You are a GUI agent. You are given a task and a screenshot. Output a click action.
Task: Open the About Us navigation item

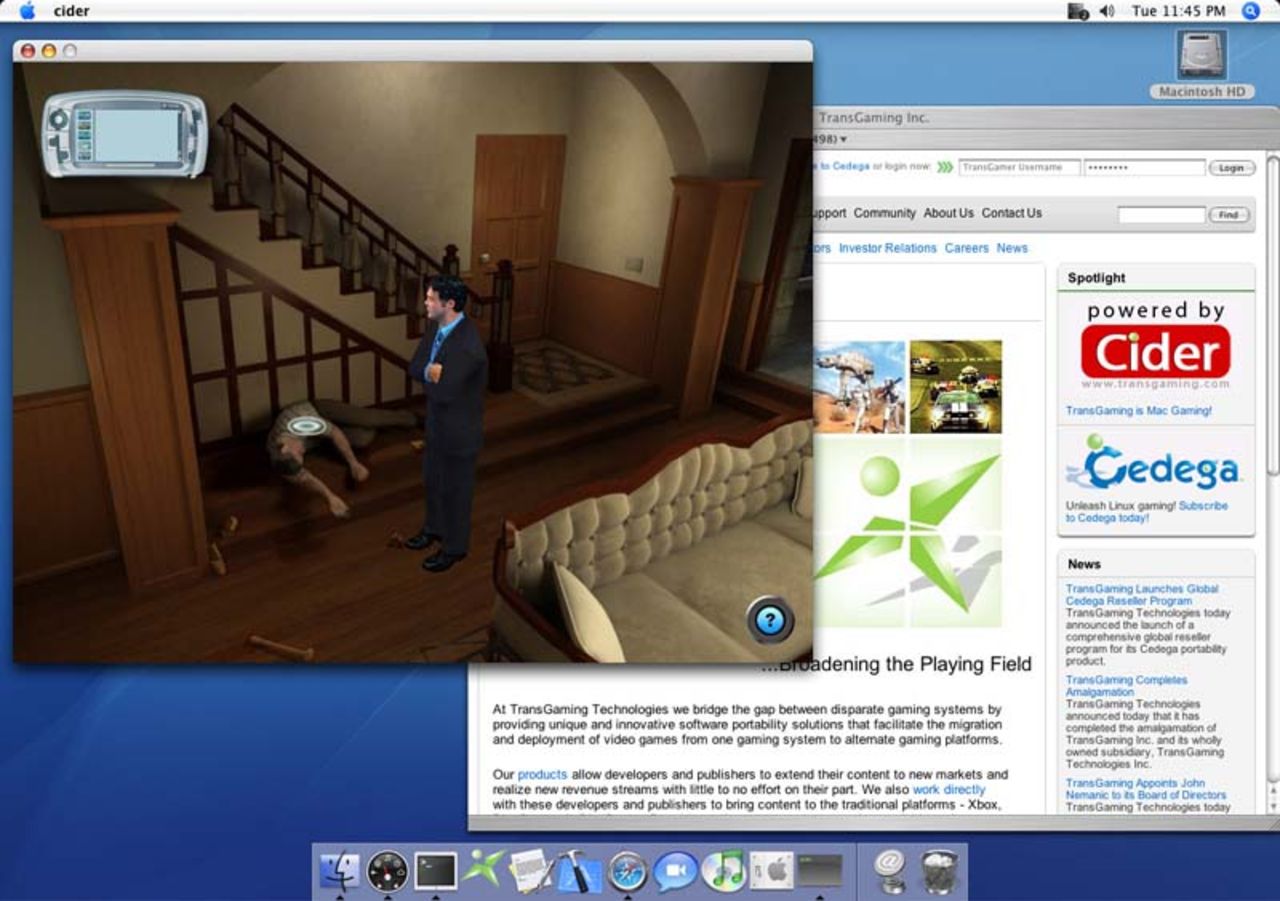[948, 213]
